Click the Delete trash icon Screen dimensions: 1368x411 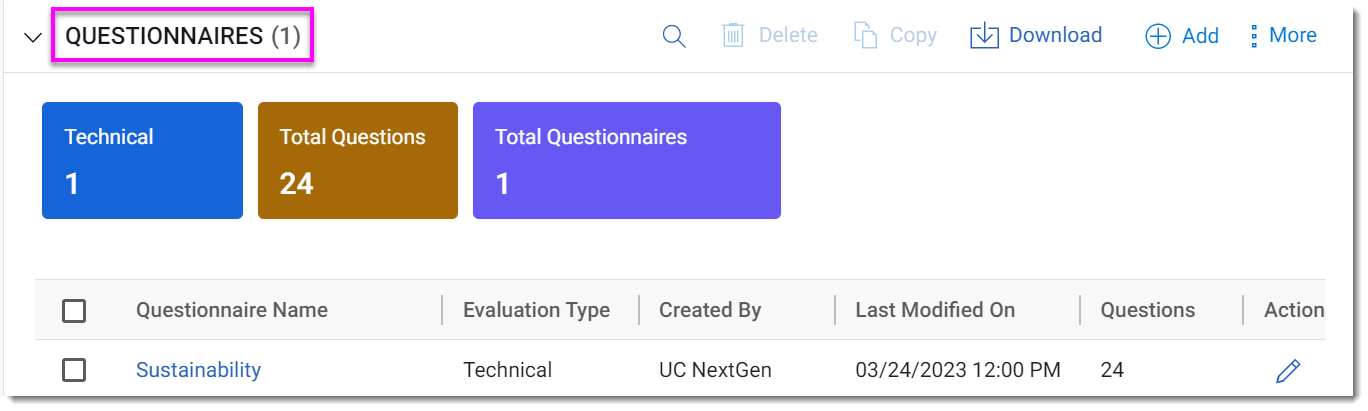(734, 36)
